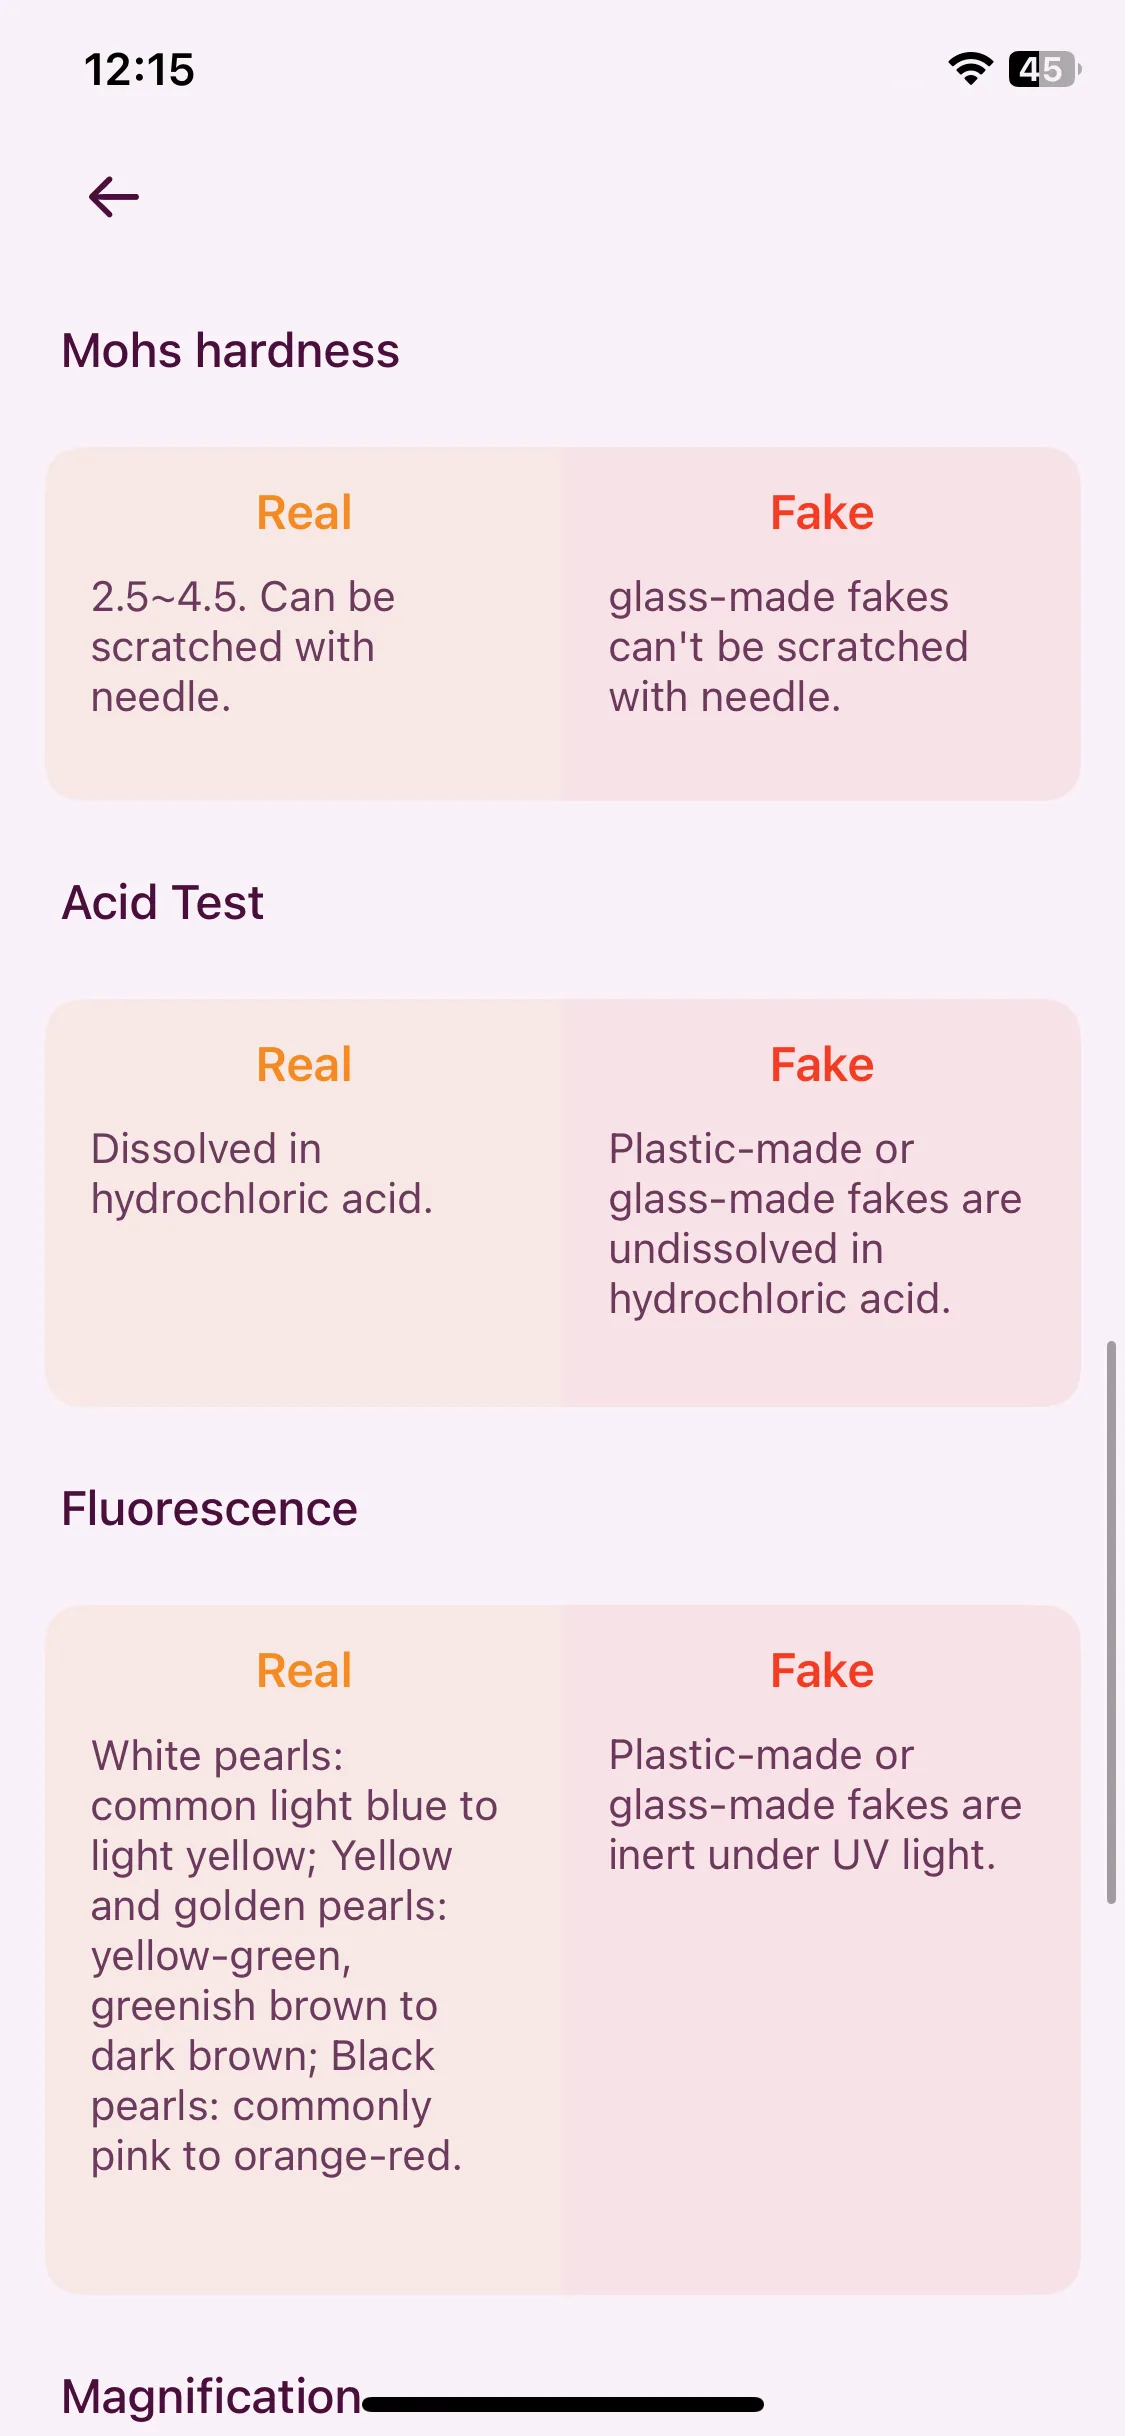
Task: Tap the 12:15 clock in status bar
Action: tap(139, 70)
